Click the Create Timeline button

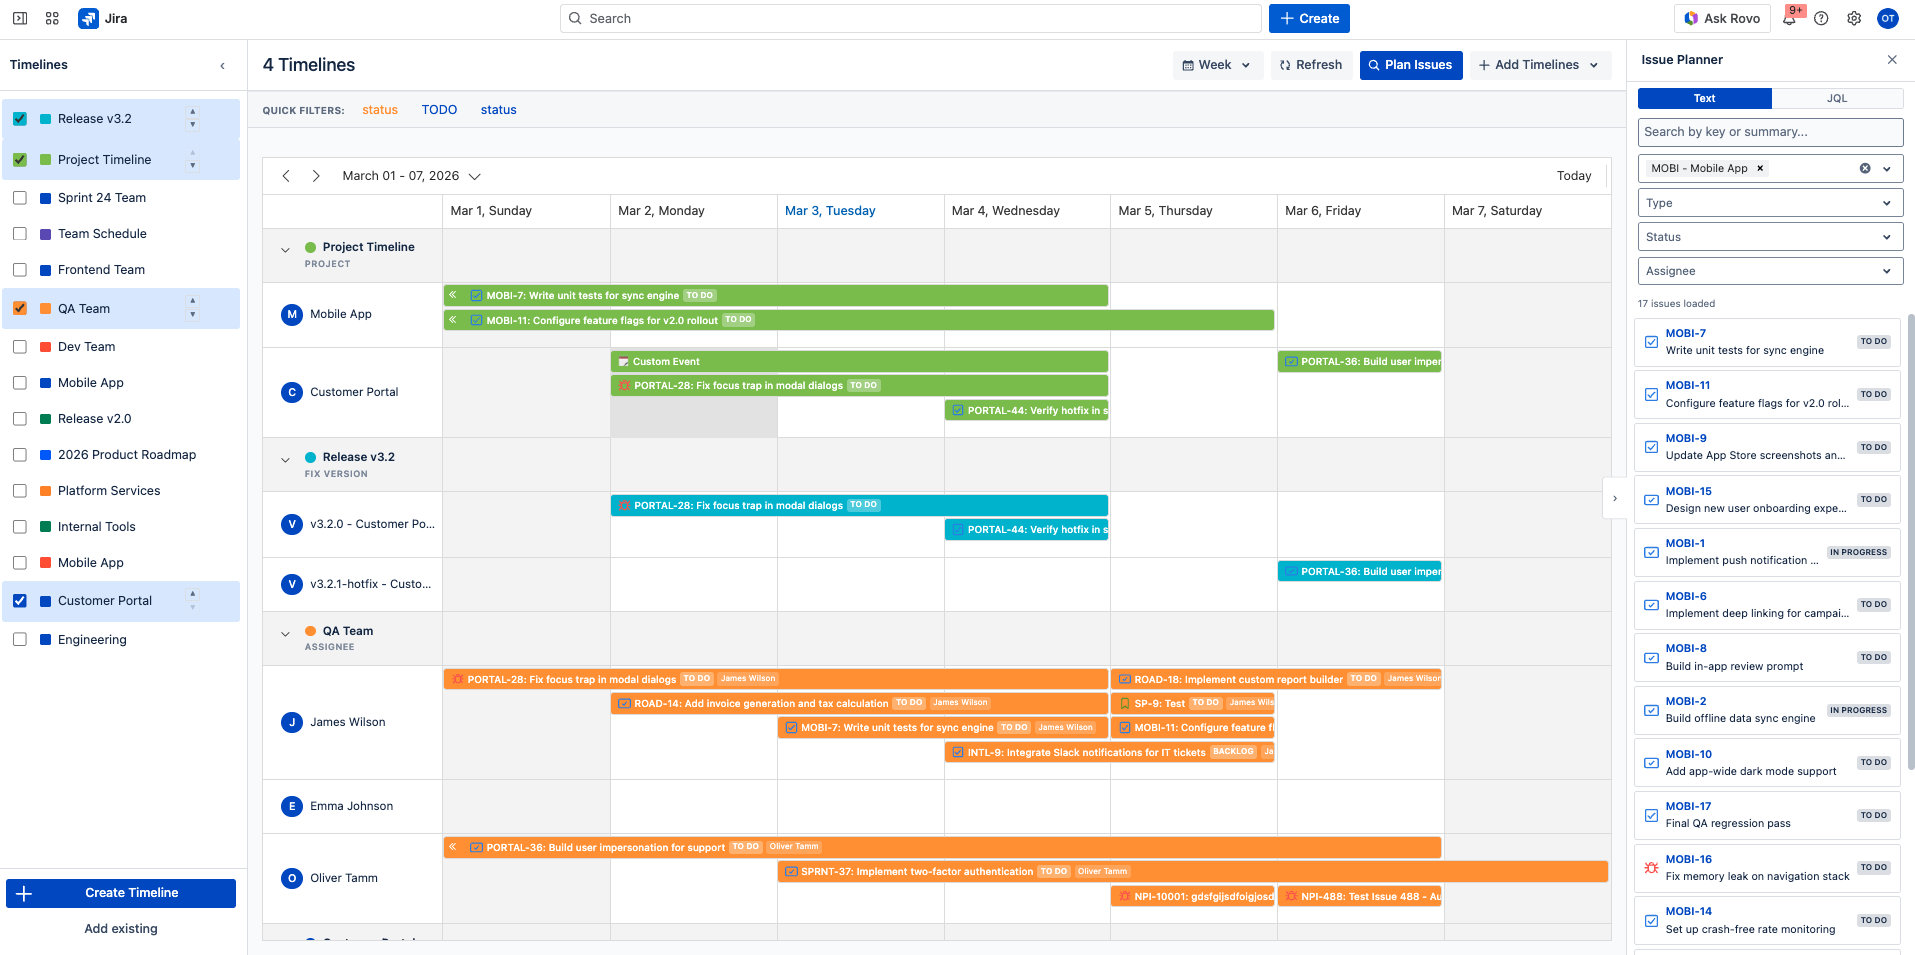click(120, 892)
